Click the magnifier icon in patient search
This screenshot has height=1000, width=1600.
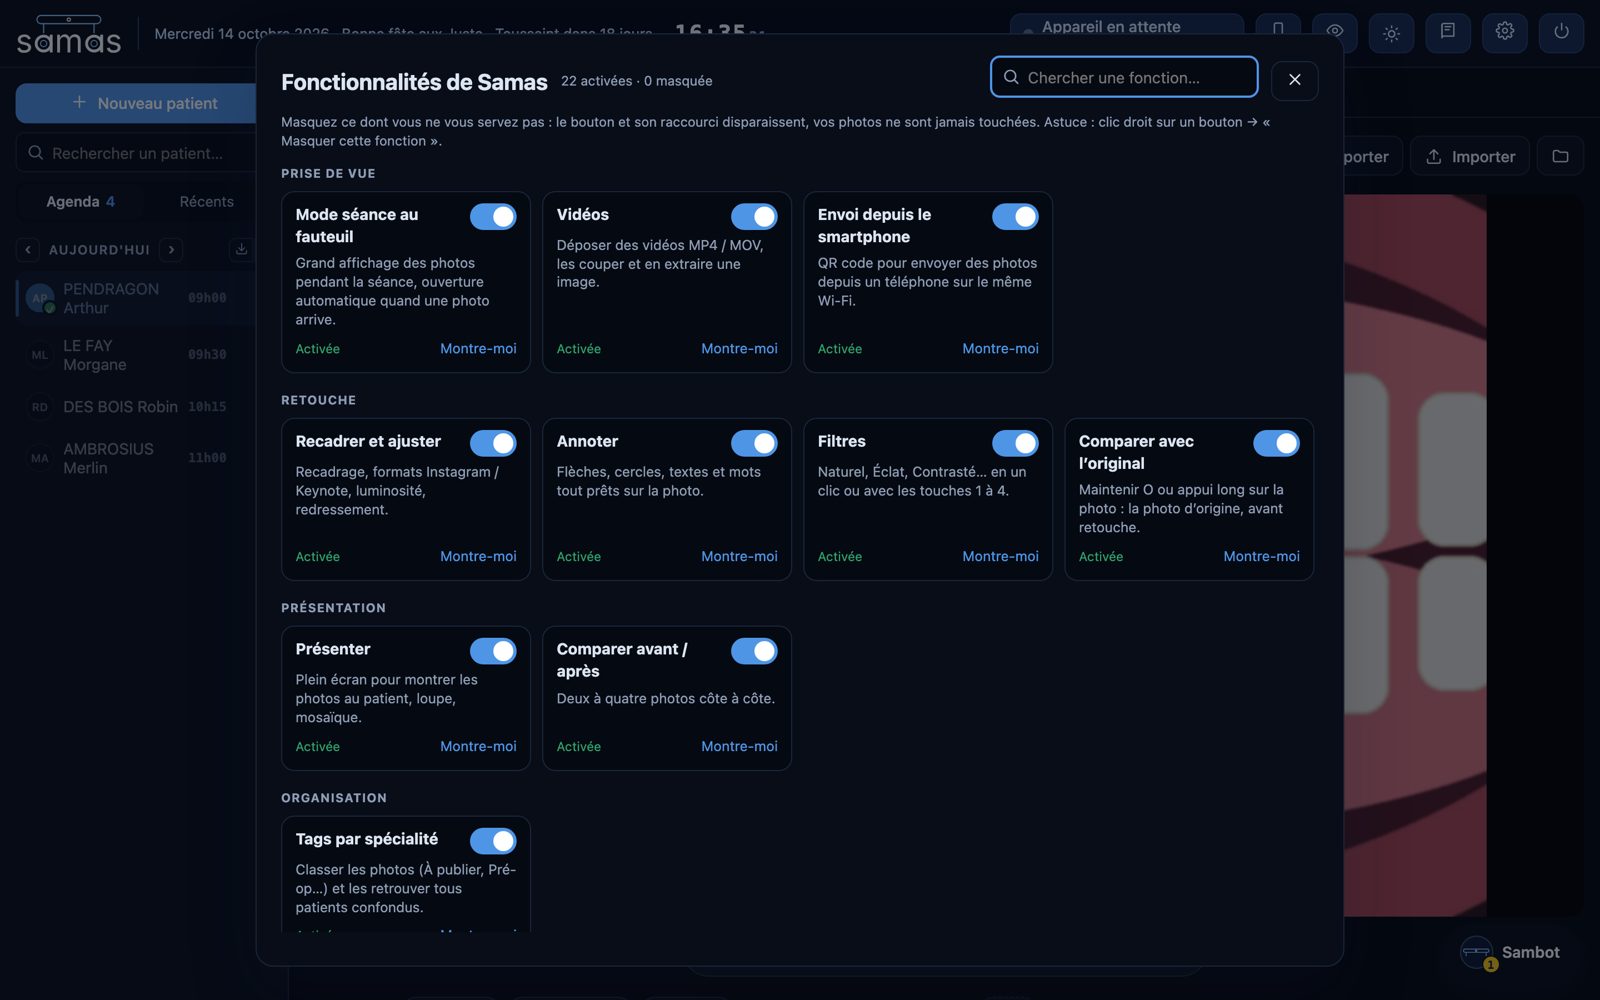(x=36, y=153)
